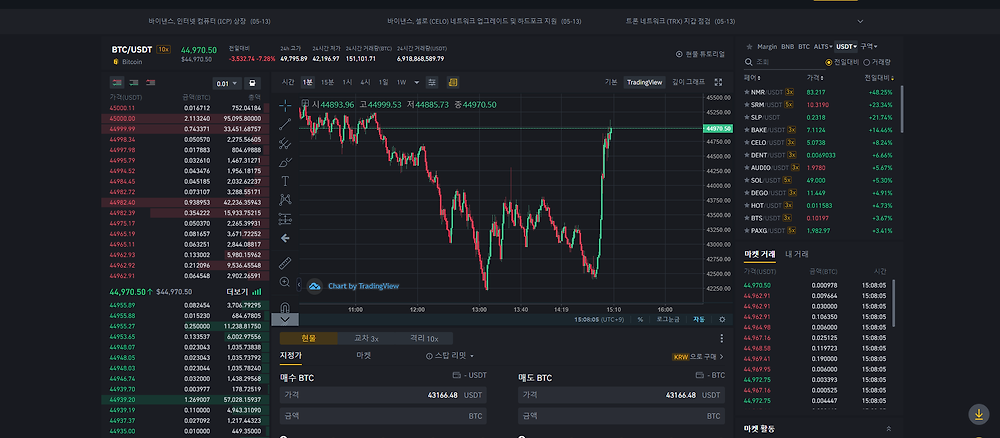The image size is (1000, 438).
Task: Open the 0.01 price grouping dropdown
Action: (228, 83)
